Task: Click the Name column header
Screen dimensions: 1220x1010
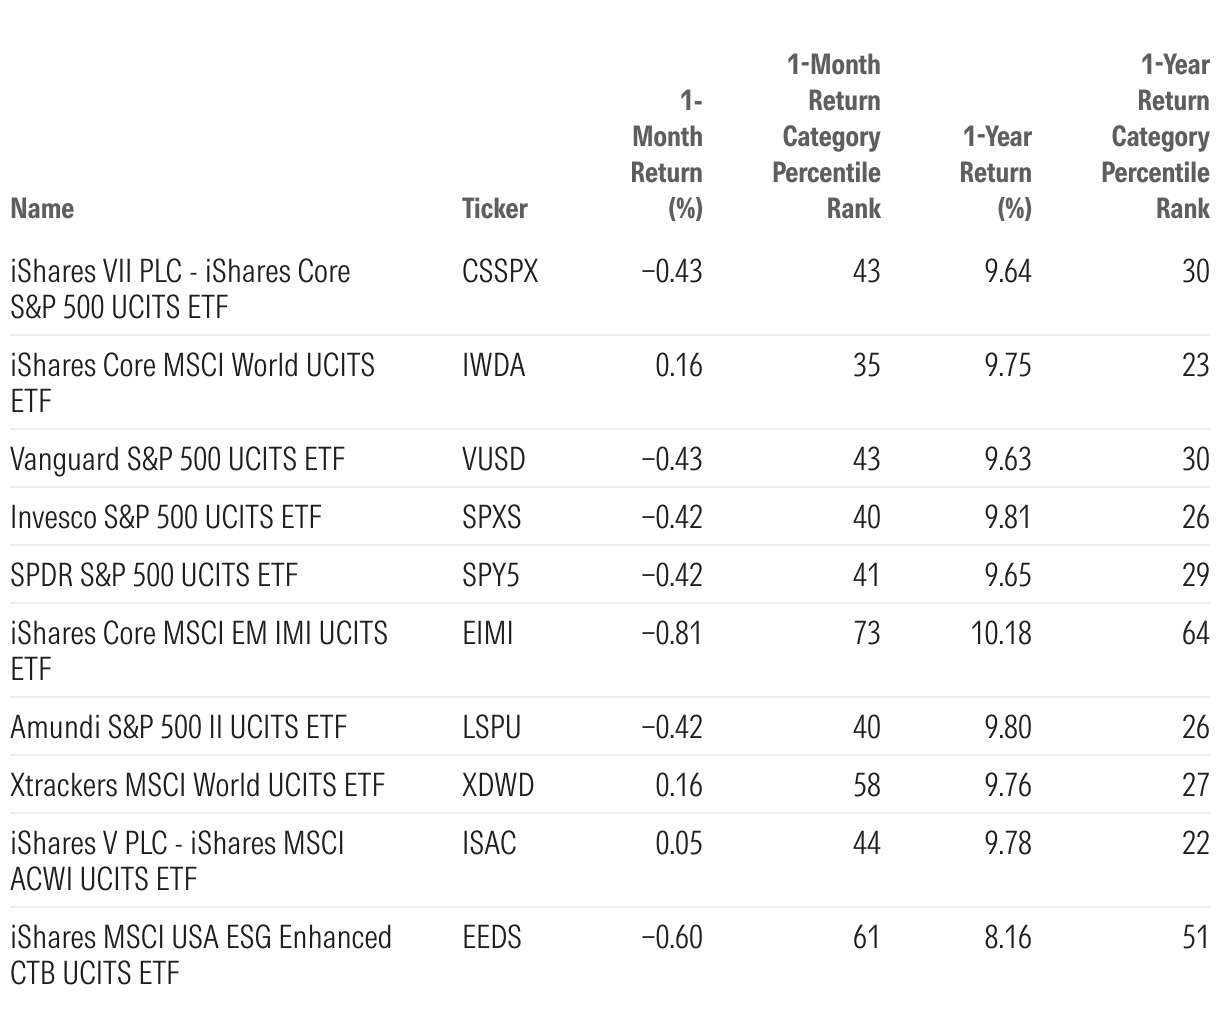Action: point(42,208)
